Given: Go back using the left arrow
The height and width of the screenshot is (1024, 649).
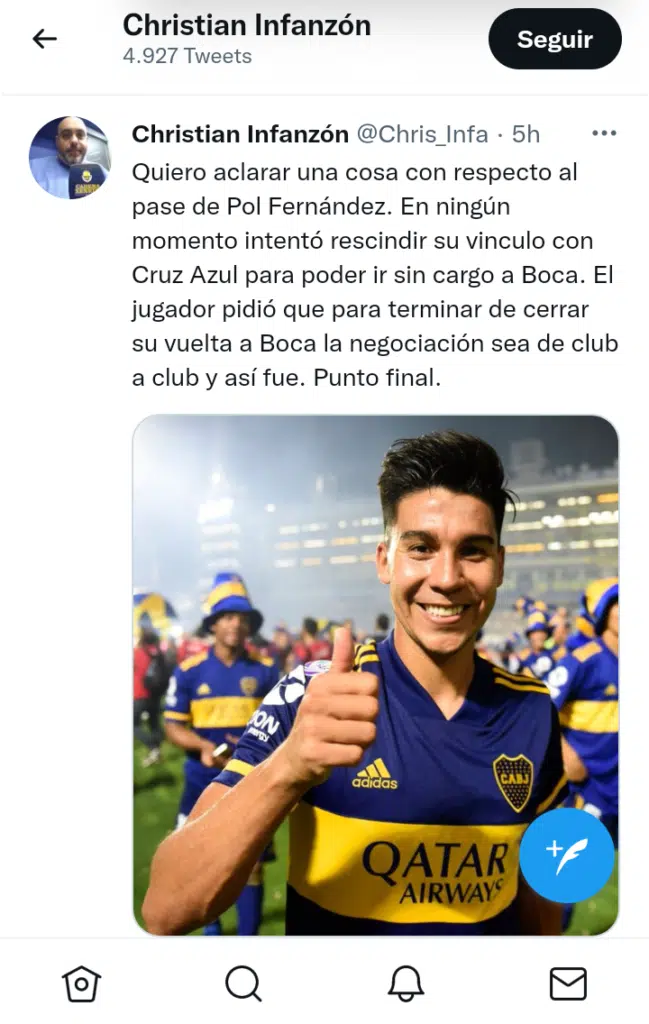Looking at the screenshot, I should click(x=44, y=39).
